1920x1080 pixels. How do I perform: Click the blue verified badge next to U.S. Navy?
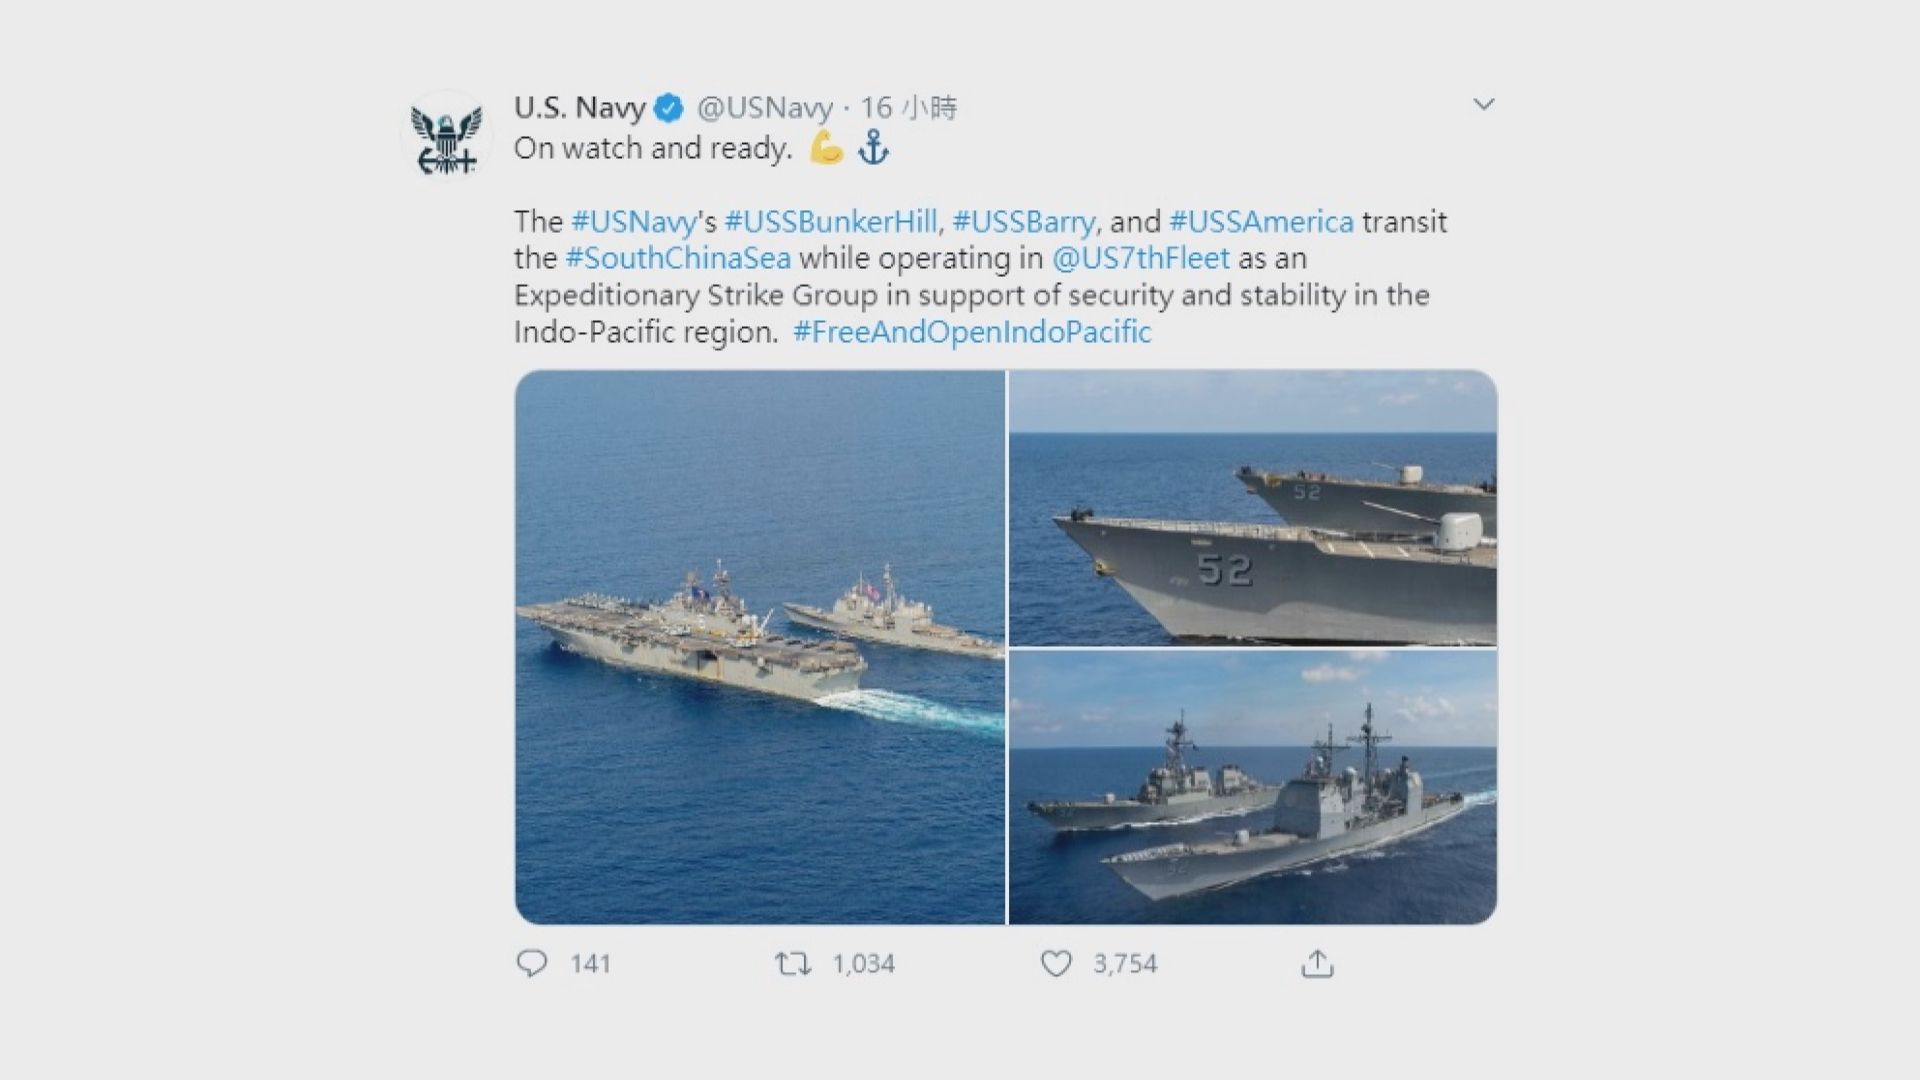pos(667,109)
